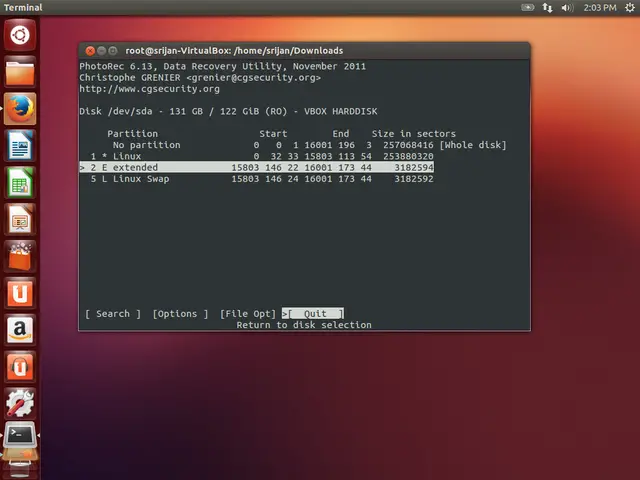Viewport: 640px width, 480px height.
Task: Click the Disk /dev/sda line
Action: pos(228,111)
